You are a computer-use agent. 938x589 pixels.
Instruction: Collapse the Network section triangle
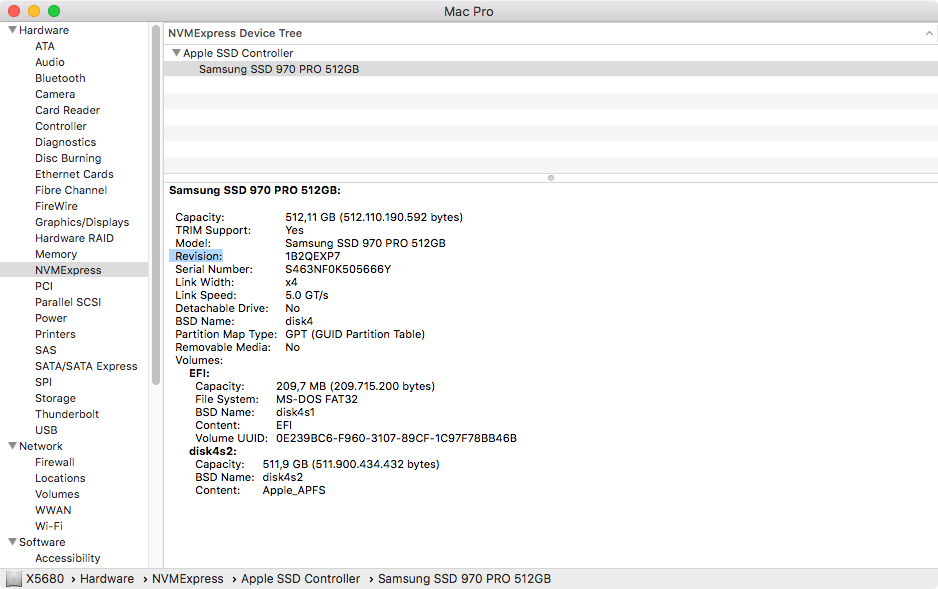[x=12, y=446]
